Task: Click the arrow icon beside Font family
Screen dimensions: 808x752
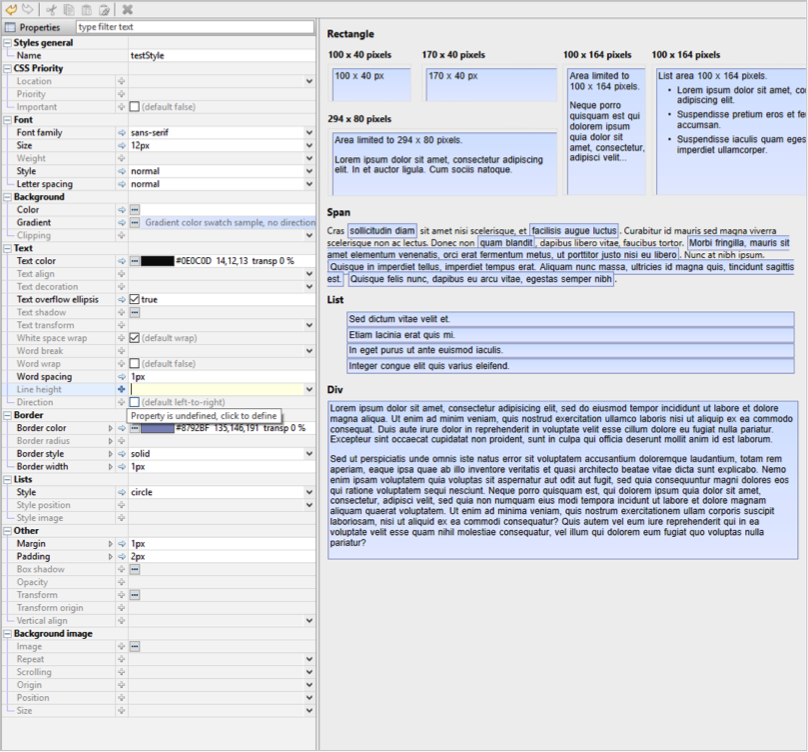Action: tap(122, 133)
